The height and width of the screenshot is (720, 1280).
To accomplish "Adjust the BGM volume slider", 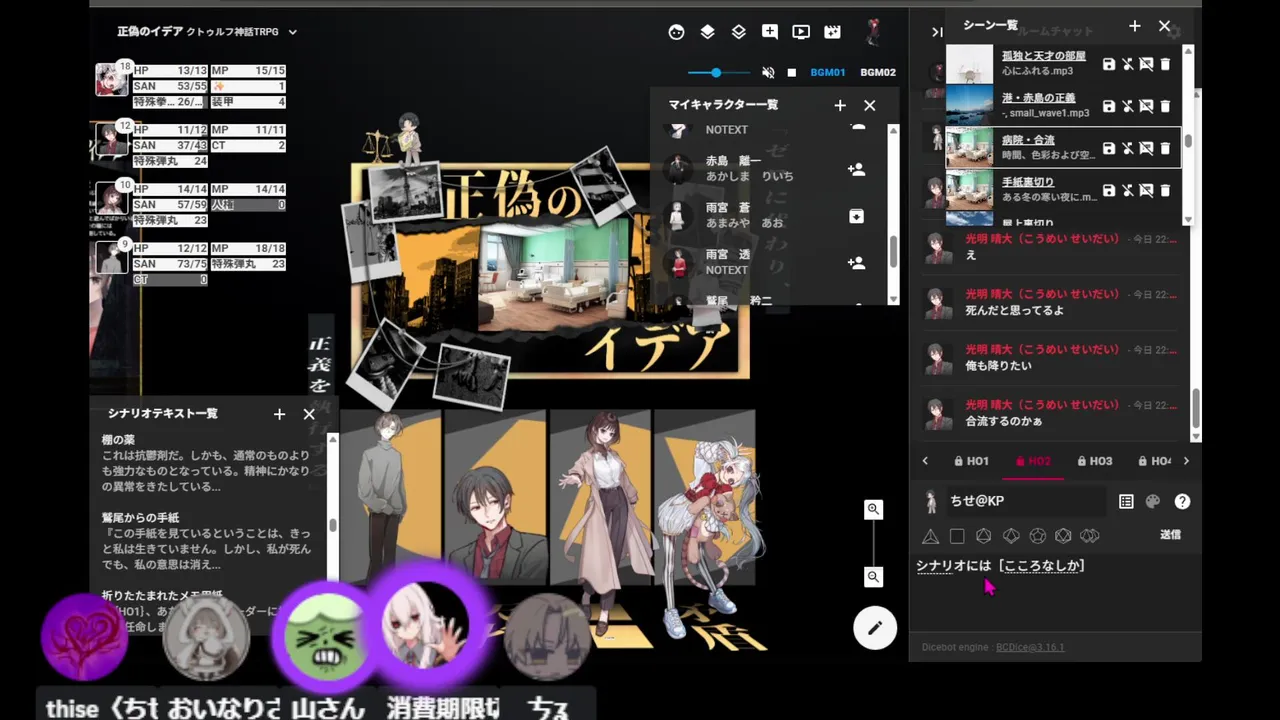I will click(718, 73).
